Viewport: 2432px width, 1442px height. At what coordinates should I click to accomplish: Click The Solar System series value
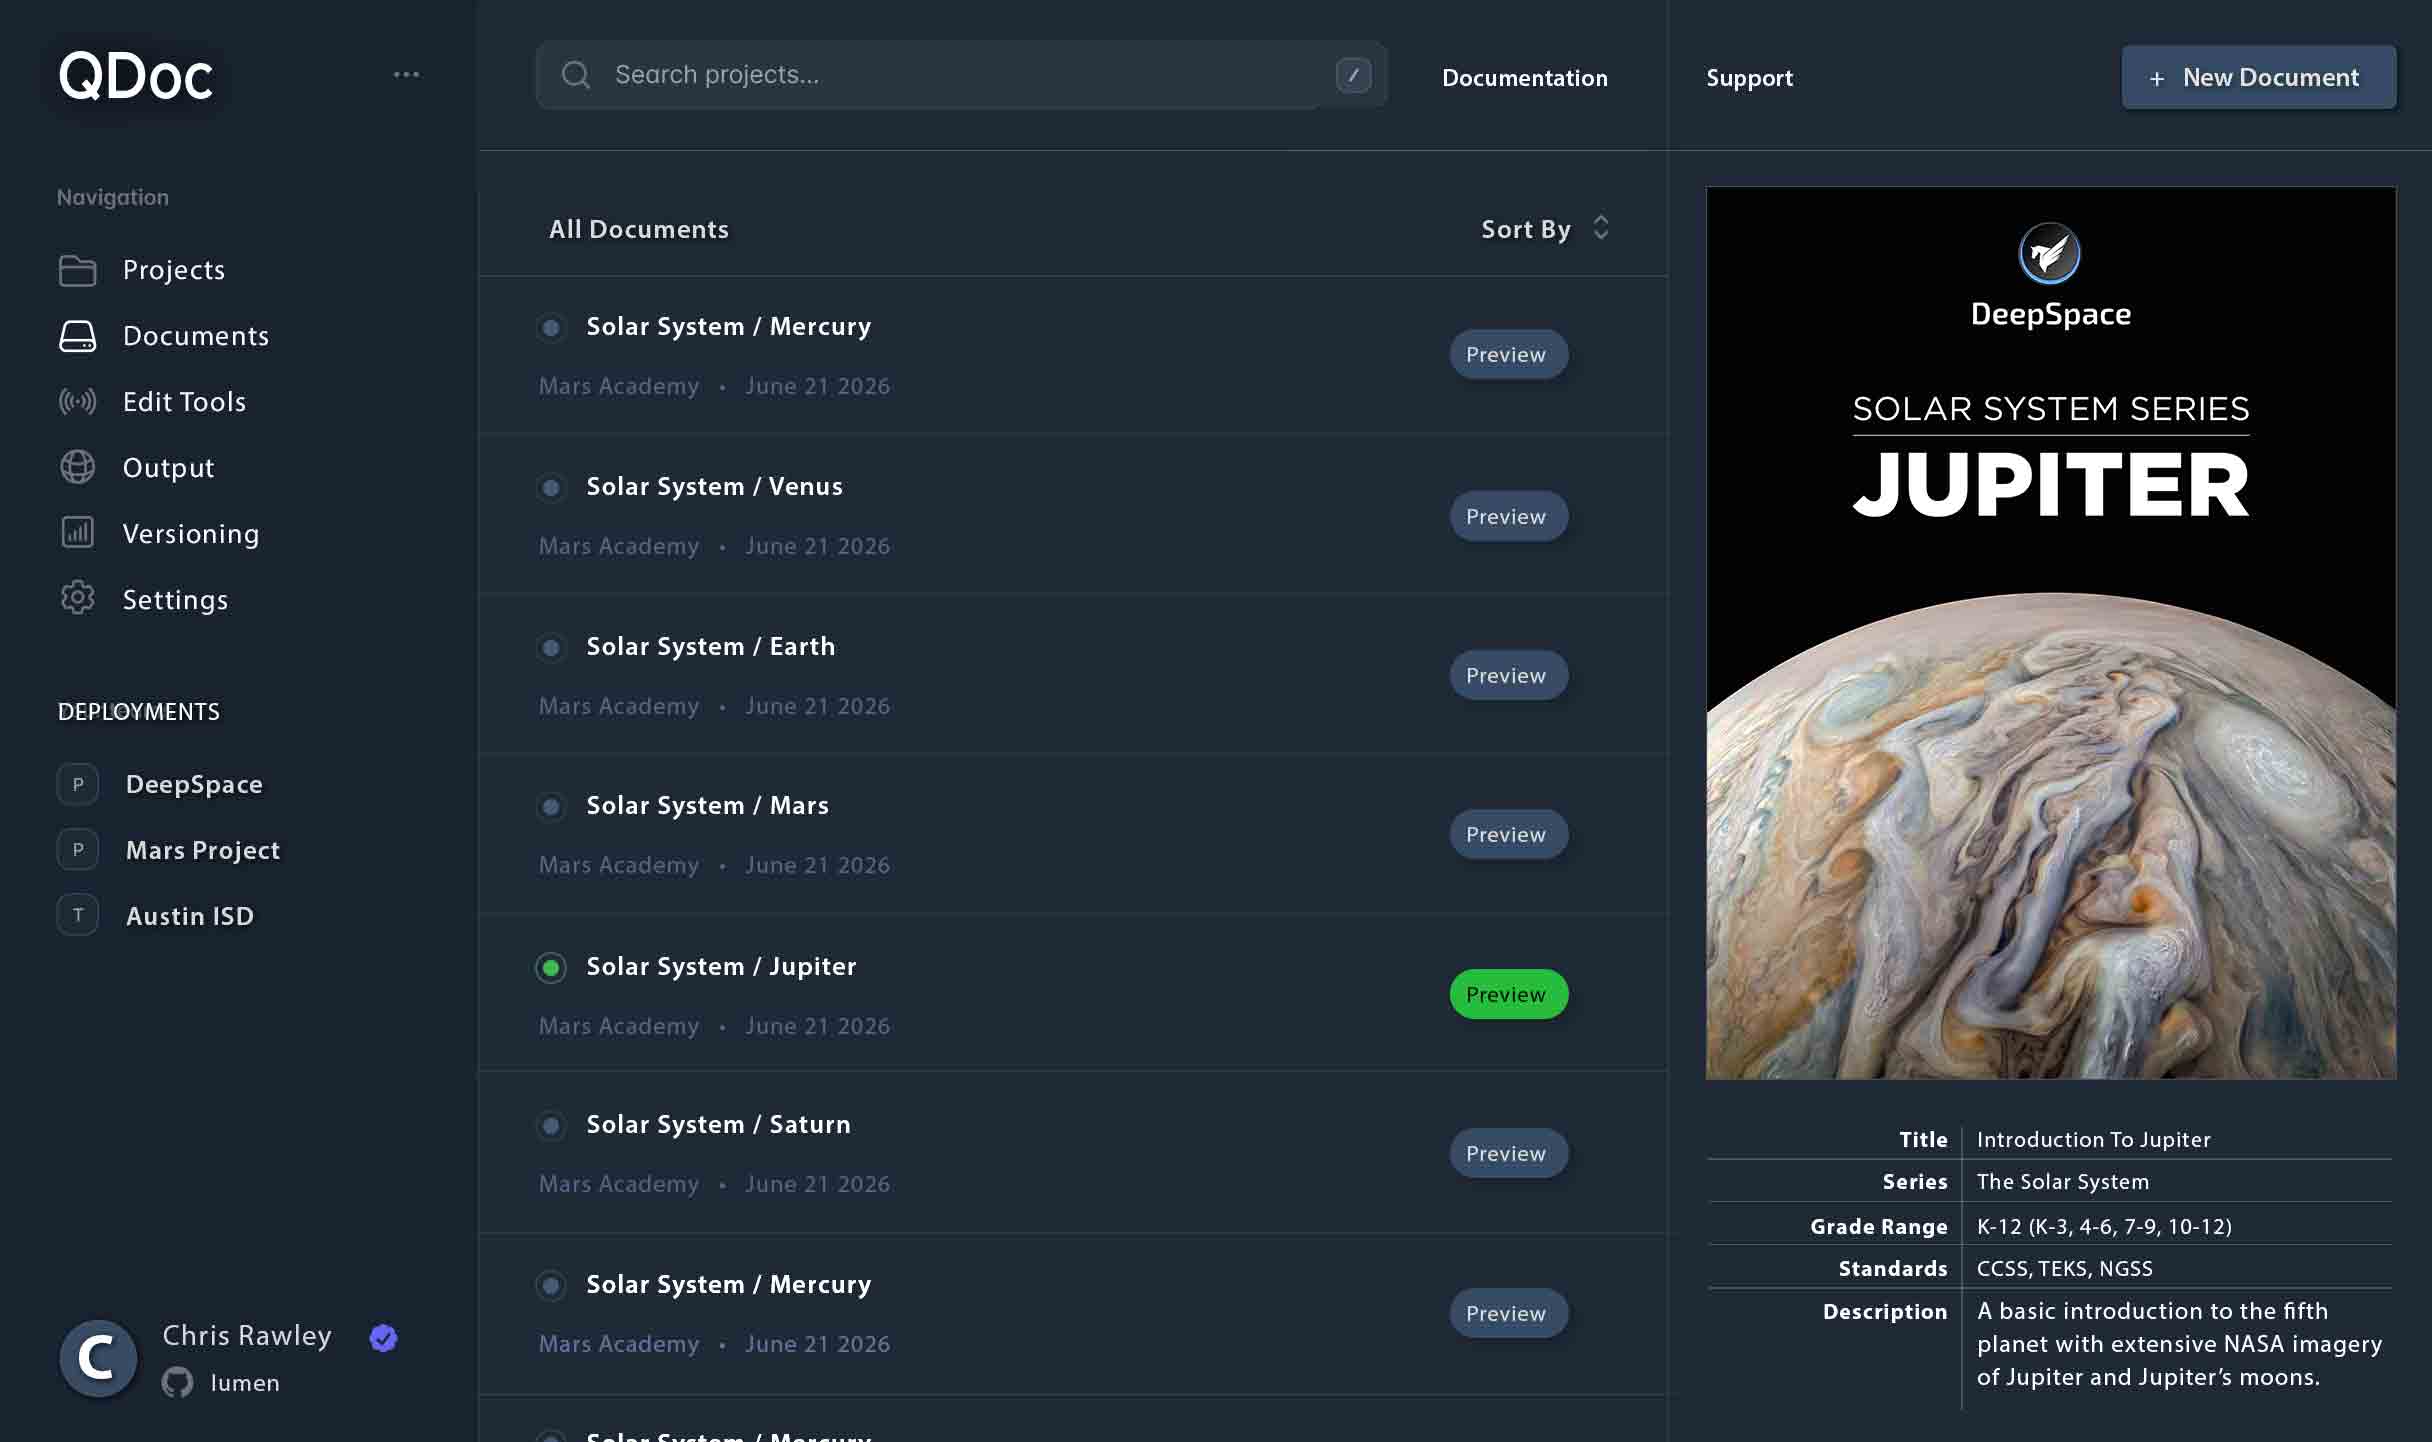pos(2062,1182)
